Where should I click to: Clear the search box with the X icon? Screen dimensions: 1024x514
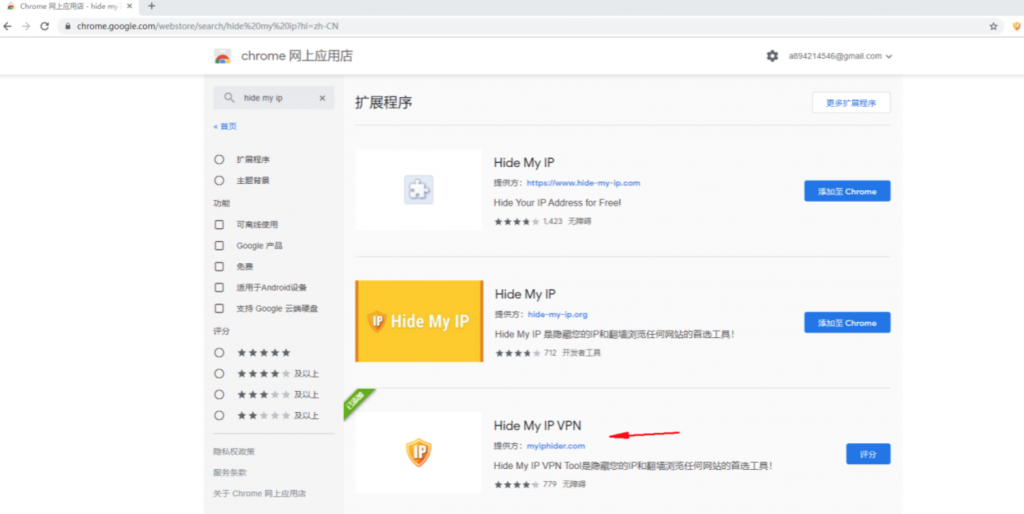coord(322,98)
